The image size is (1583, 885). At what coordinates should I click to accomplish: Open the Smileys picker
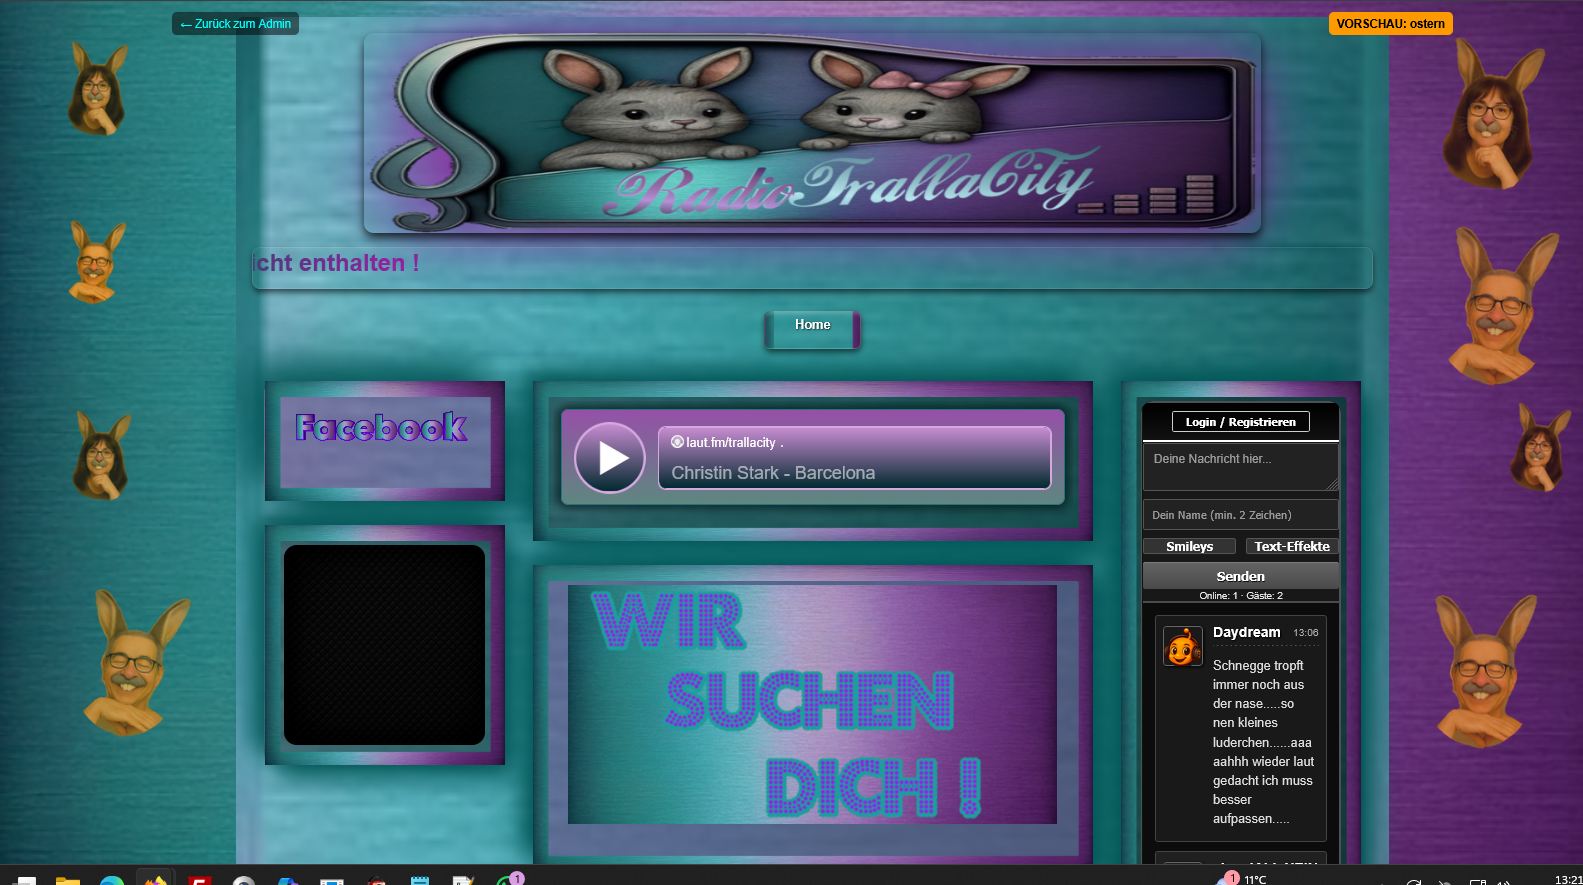[1189, 546]
